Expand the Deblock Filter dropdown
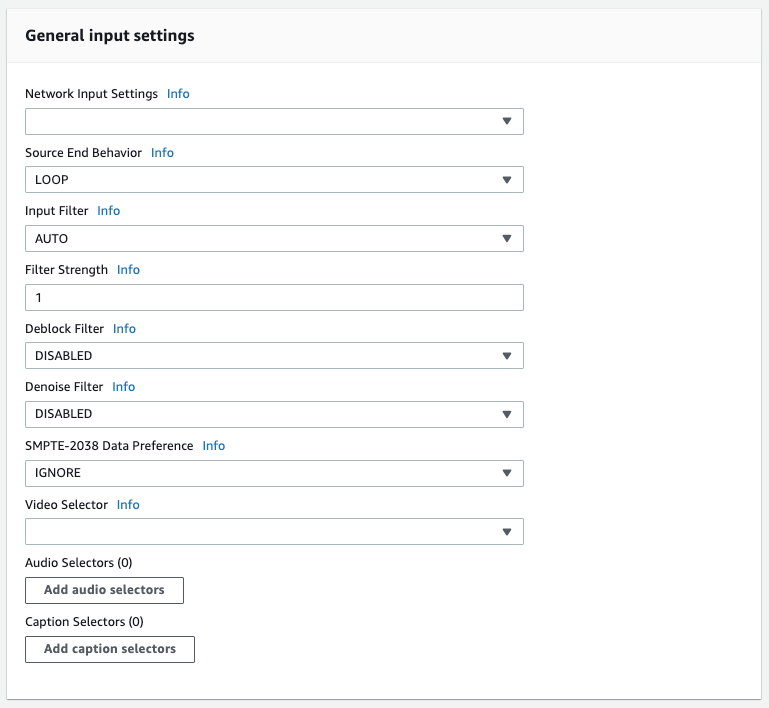 click(x=274, y=356)
